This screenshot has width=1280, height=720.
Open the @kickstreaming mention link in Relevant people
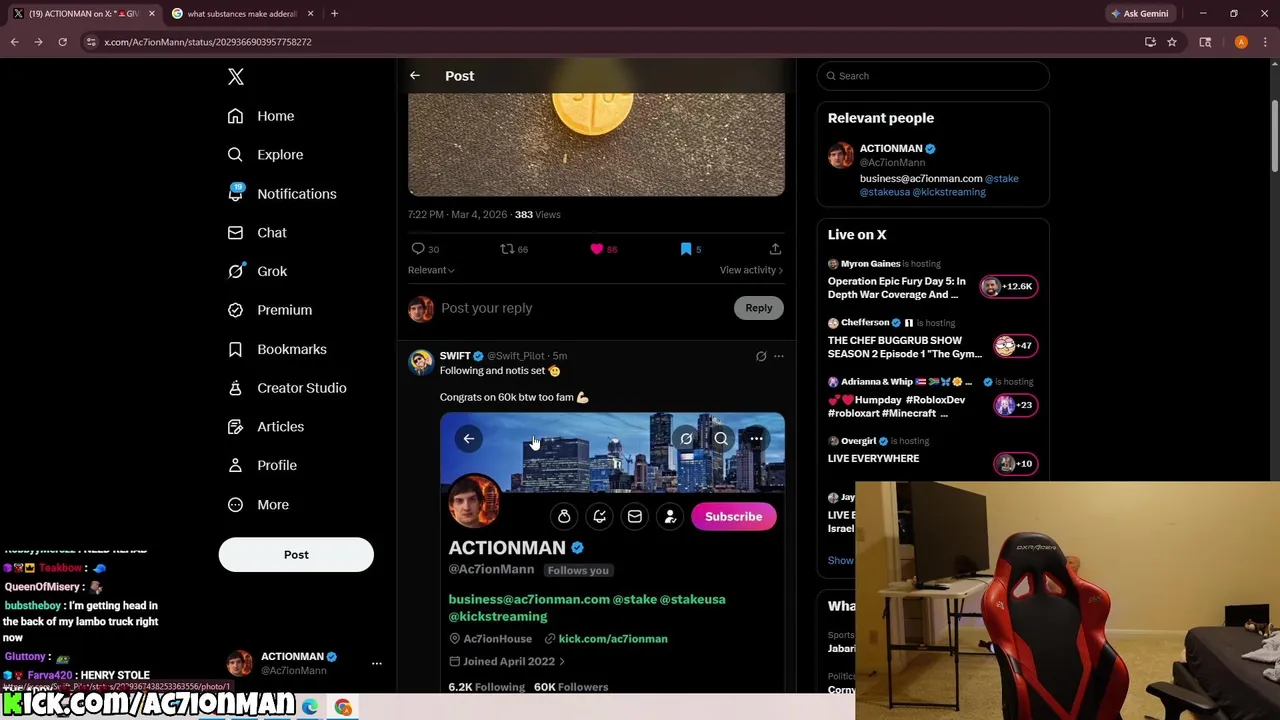click(x=949, y=192)
